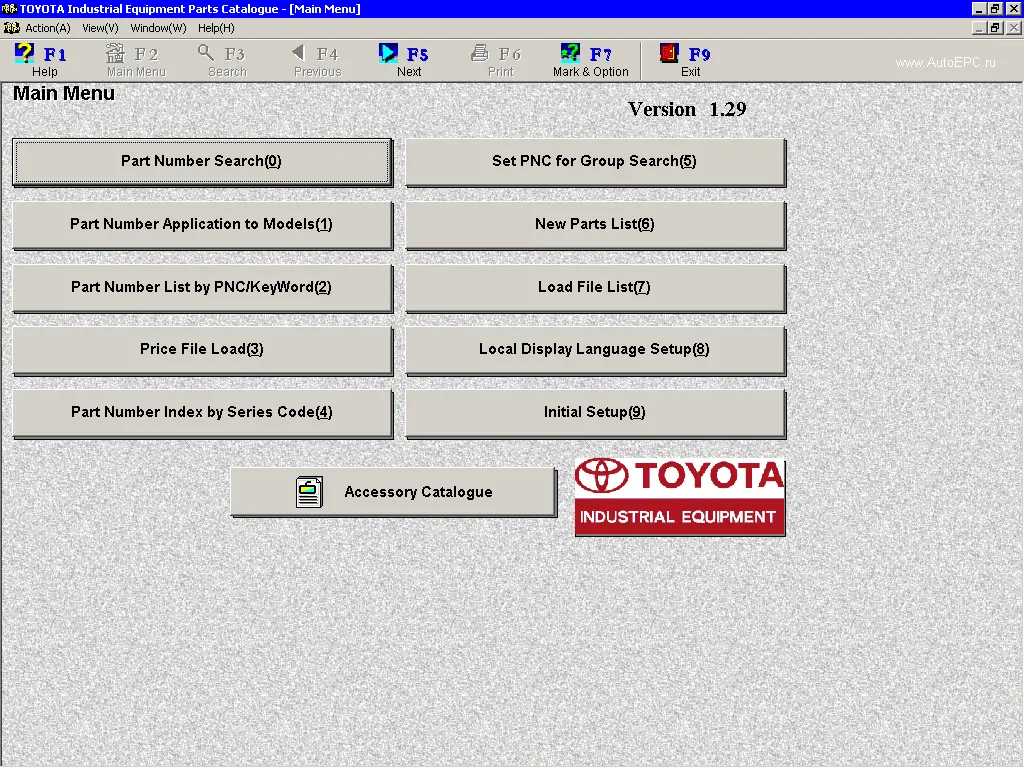Open Part Number Search(0)
Screen dimensions: 1024x768
pos(202,162)
